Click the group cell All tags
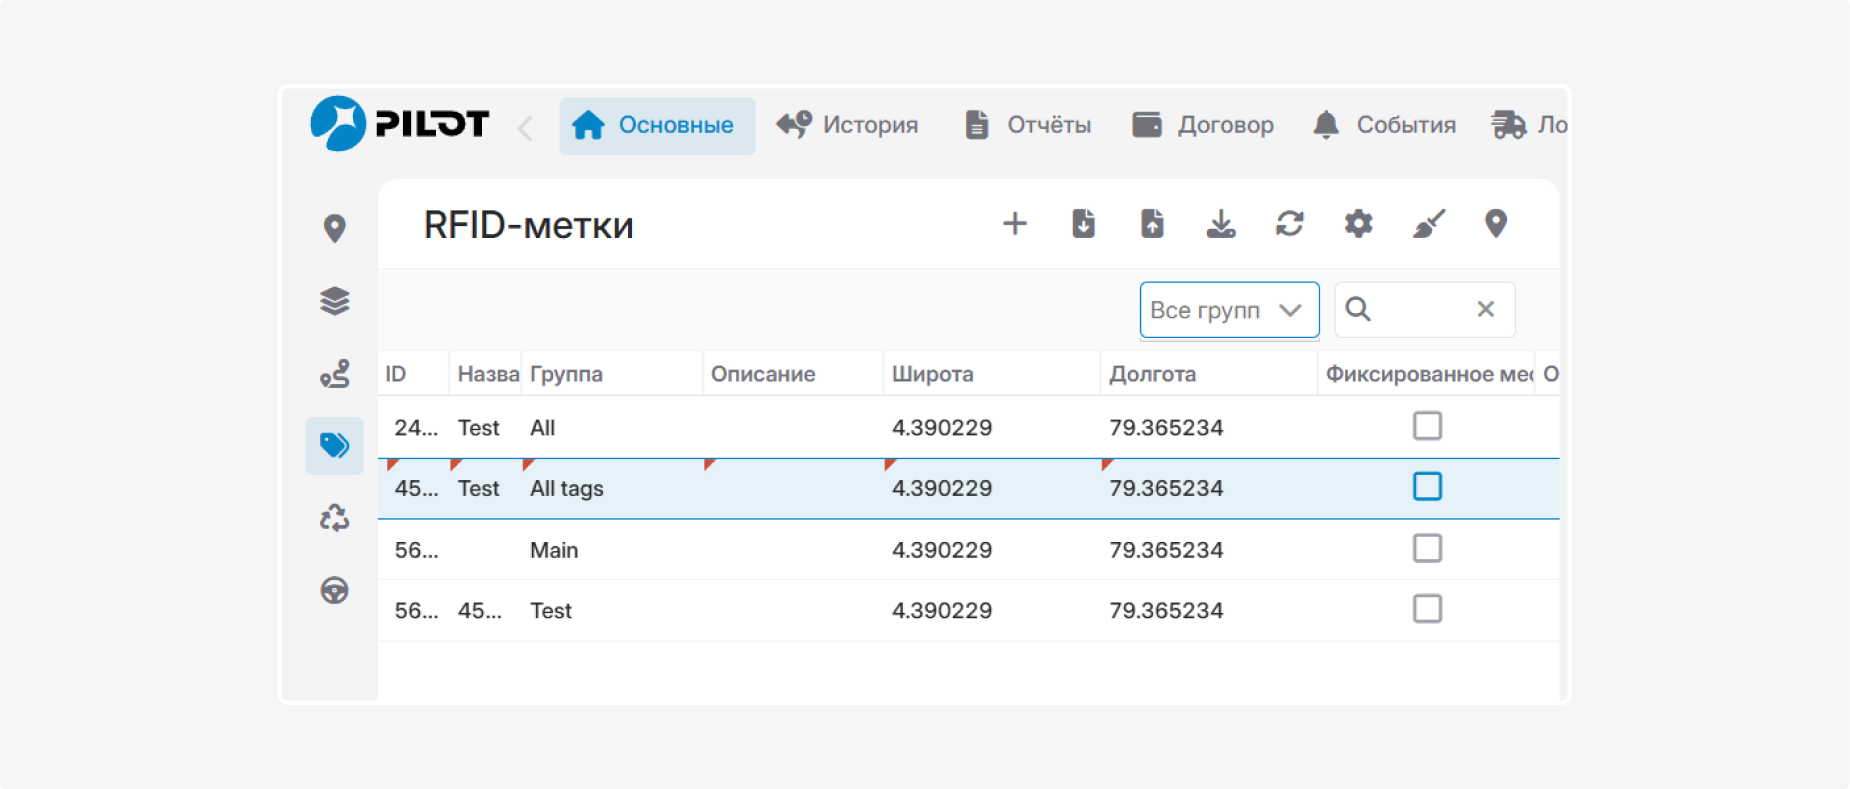This screenshot has width=1850, height=789. click(567, 489)
